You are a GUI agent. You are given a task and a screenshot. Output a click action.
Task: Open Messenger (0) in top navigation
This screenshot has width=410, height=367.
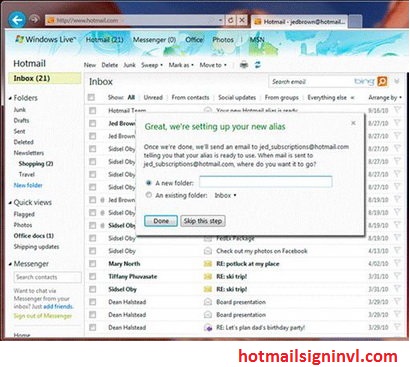tap(154, 40)
